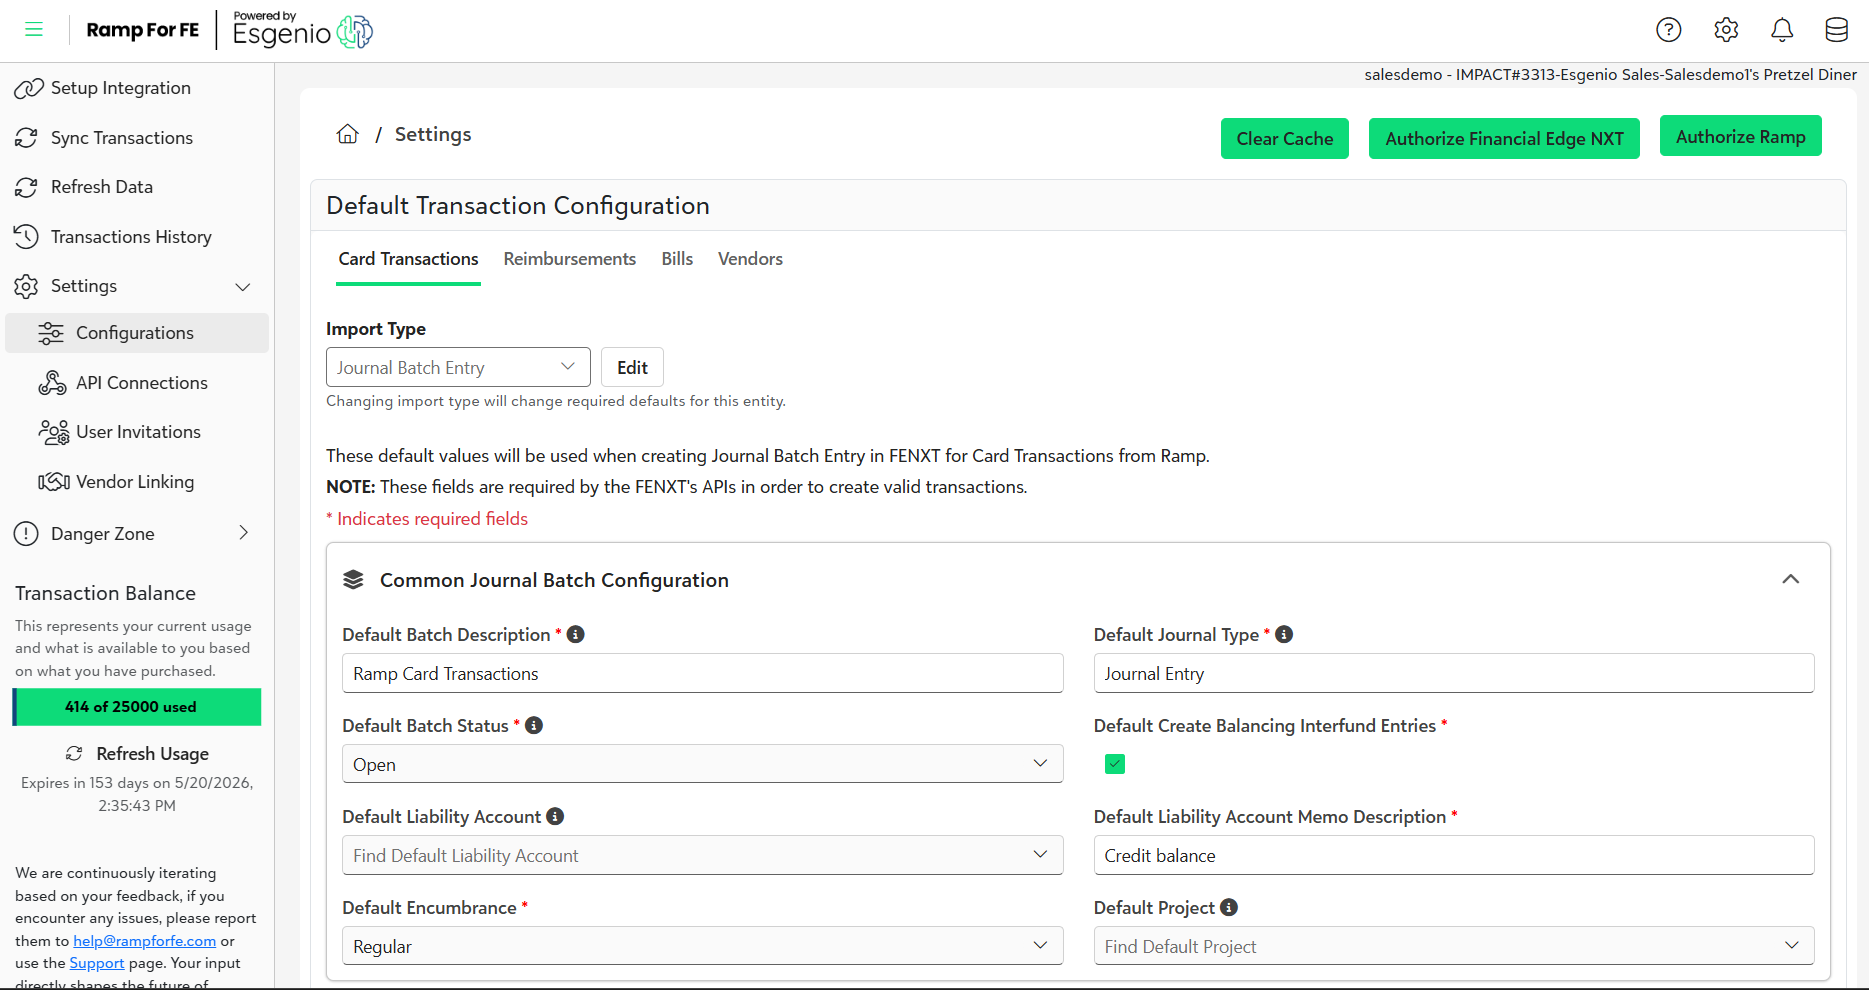Expand the Danger Zone chevron
The image size is (1869, 990).
point(244,533)
